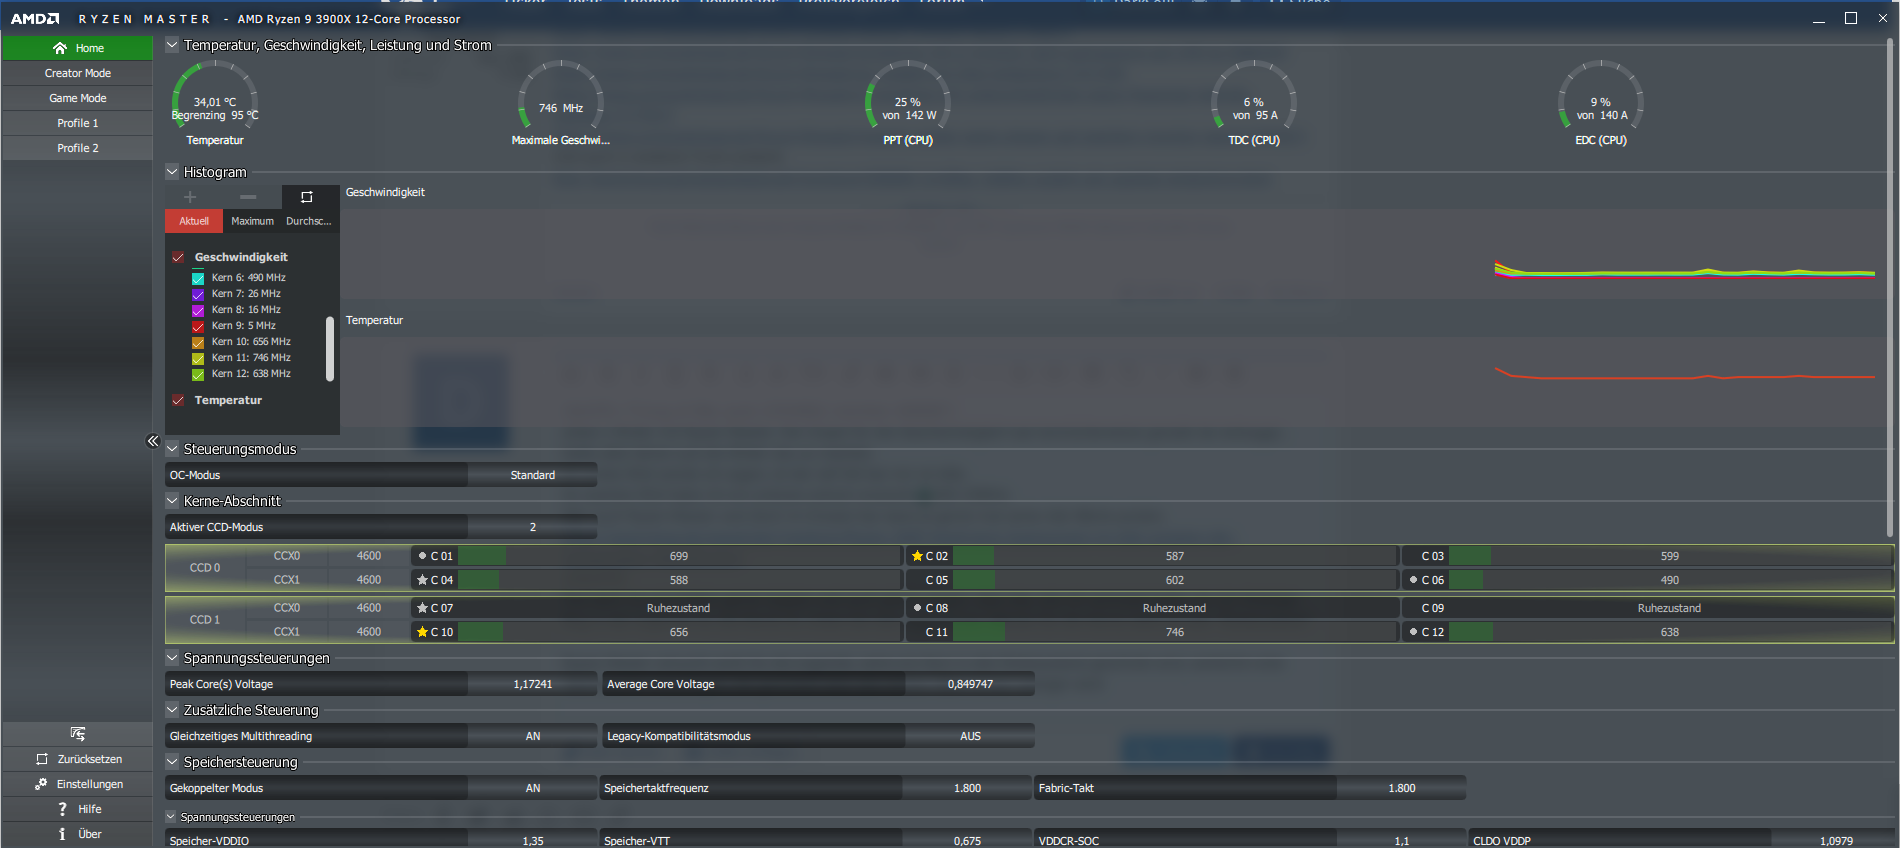1900x848 pixels.
Task: Collapse the upper Spannungssteuerungen section
Action: click(172, 658)
